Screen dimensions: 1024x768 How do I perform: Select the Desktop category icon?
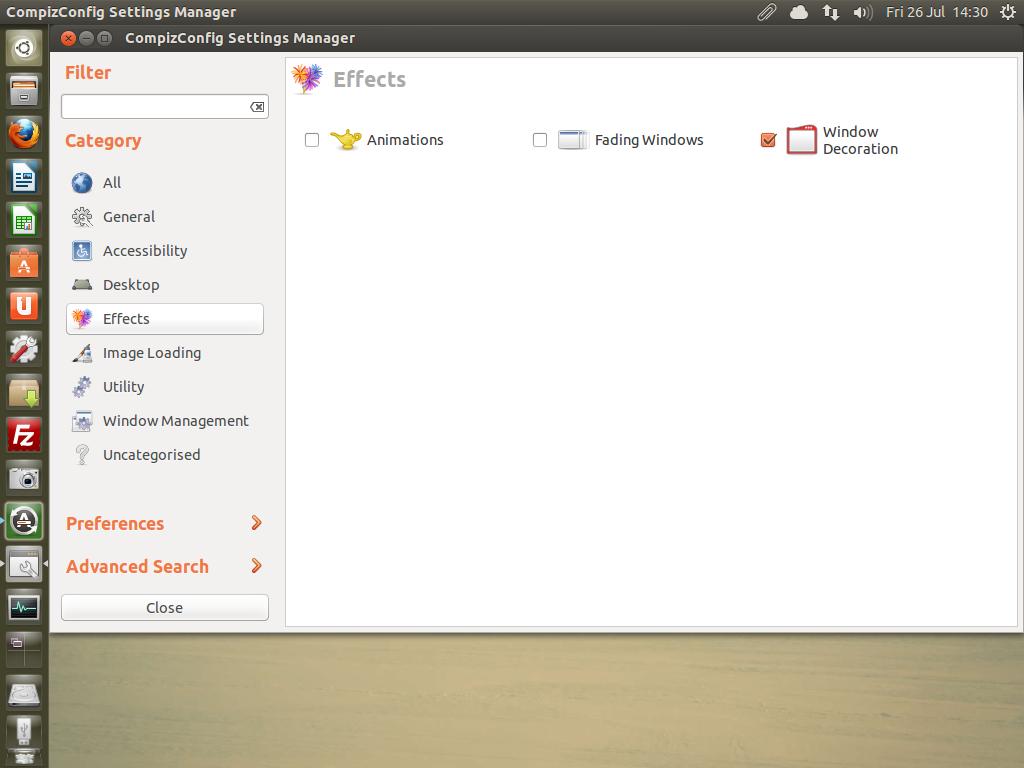point(82,285)
